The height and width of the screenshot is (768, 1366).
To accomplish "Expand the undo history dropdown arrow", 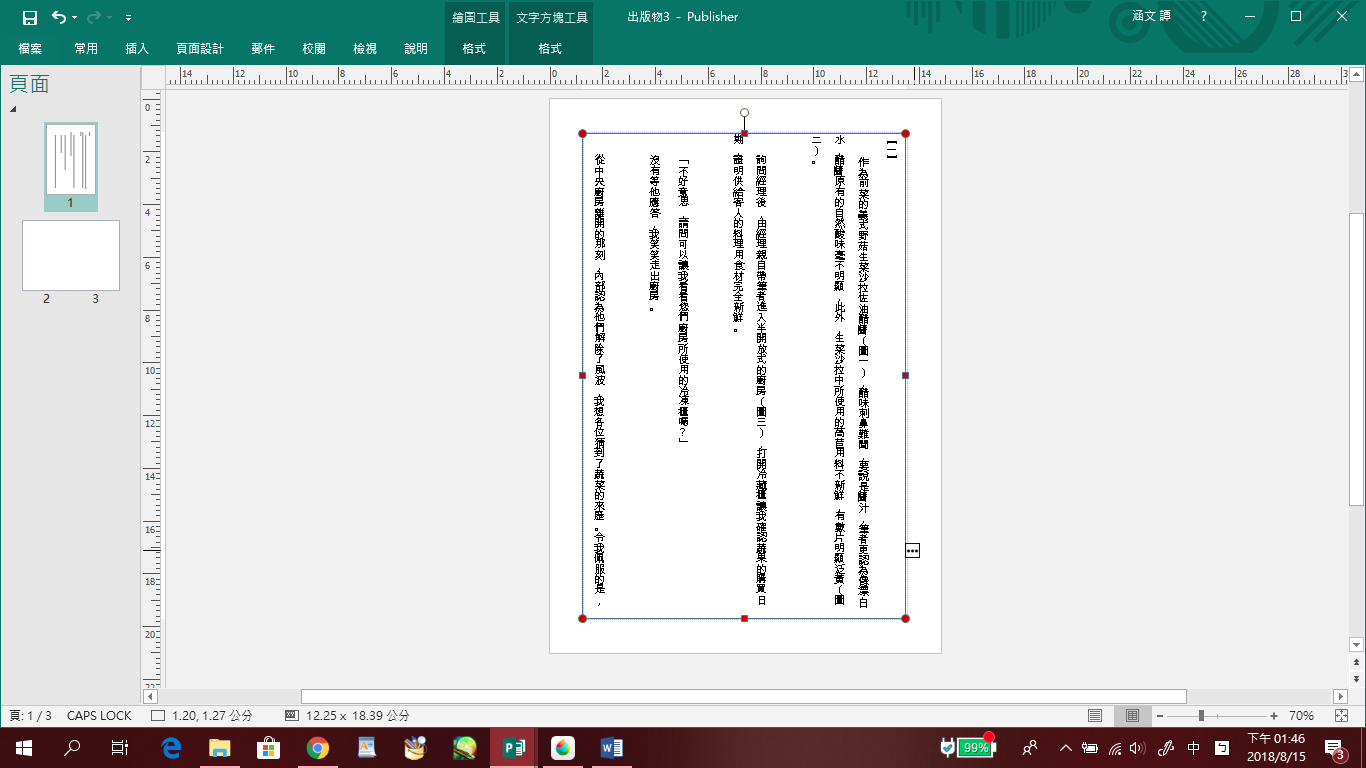I will point(75,18).
